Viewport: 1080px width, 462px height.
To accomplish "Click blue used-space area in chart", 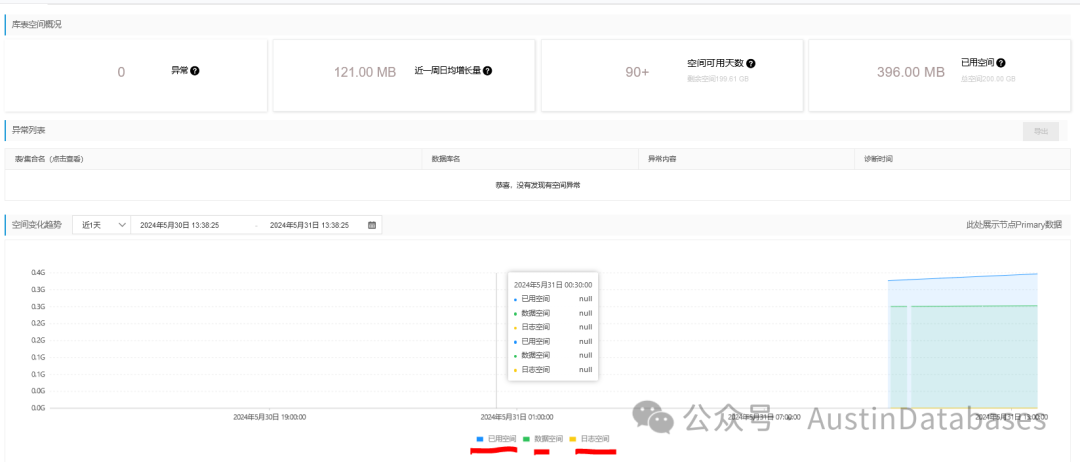I will click(964, 291).
